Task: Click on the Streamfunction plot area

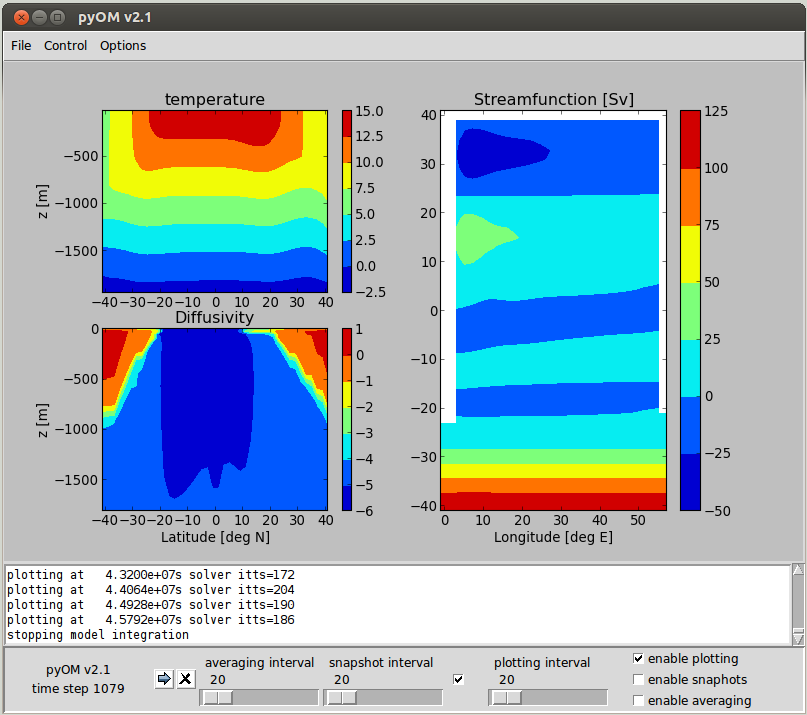Action: pos(555,310)
